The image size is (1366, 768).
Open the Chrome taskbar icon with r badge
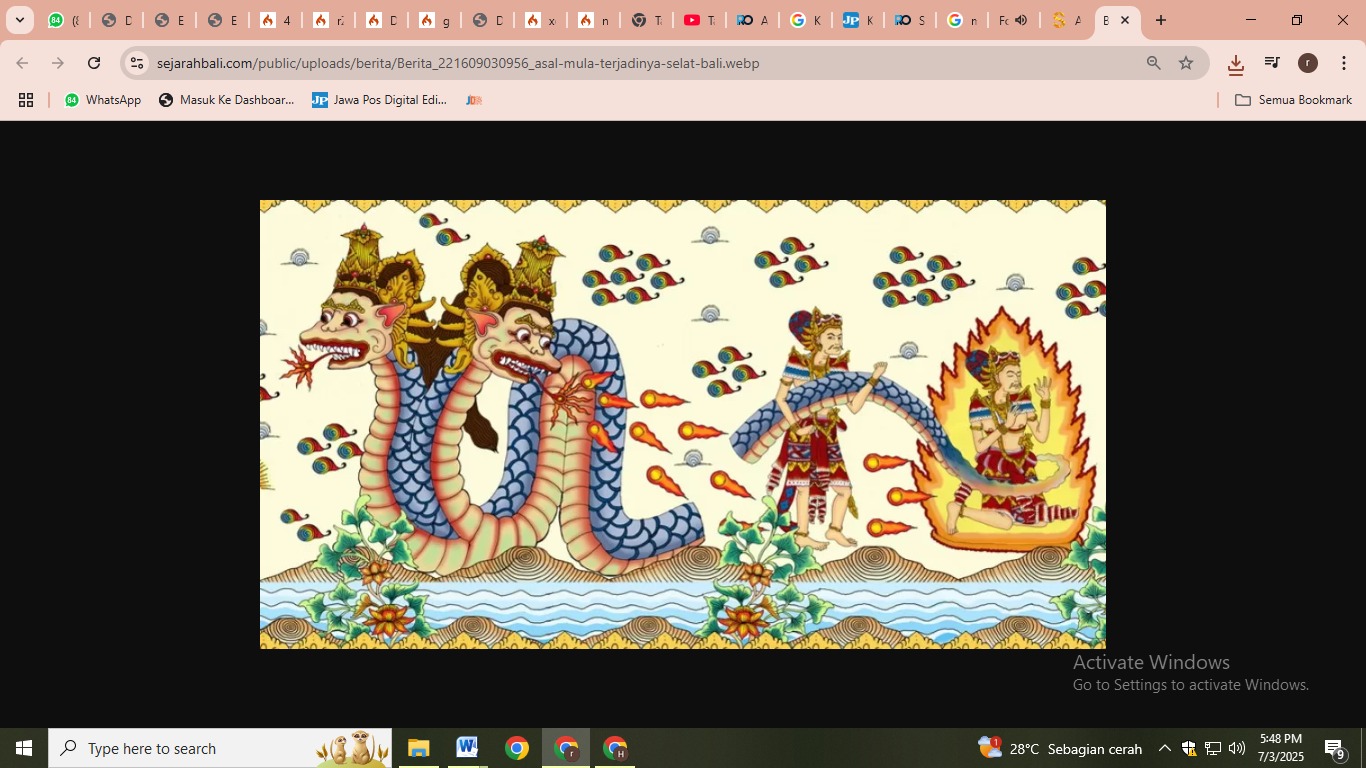coord(566,748)
